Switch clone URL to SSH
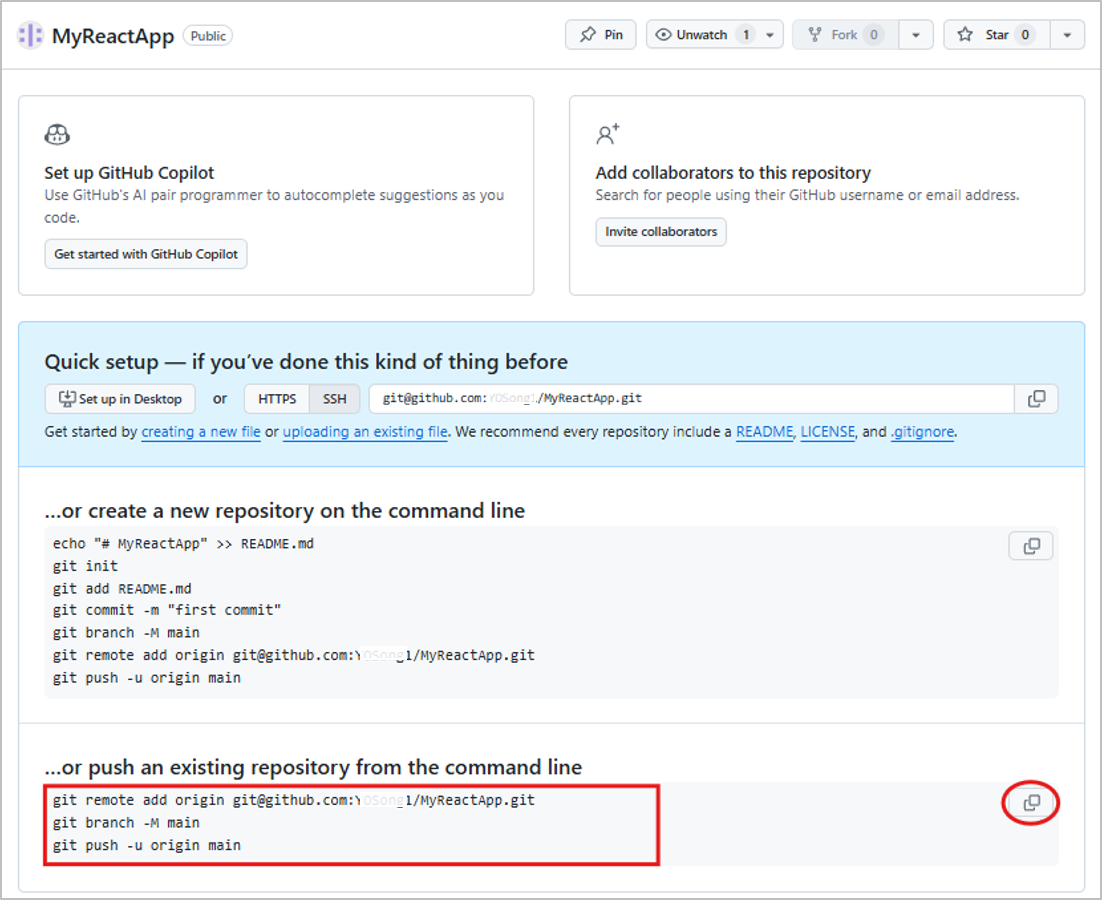 [x=335, y=398]
